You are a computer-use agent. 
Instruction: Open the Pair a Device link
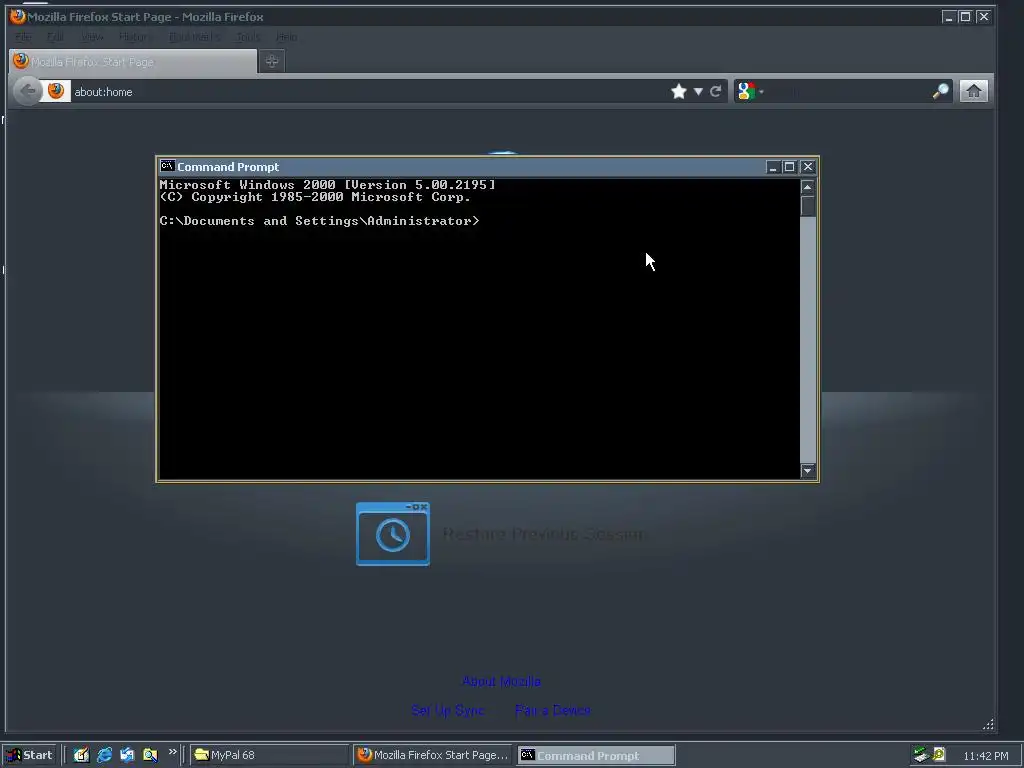[x=552, y=710]
